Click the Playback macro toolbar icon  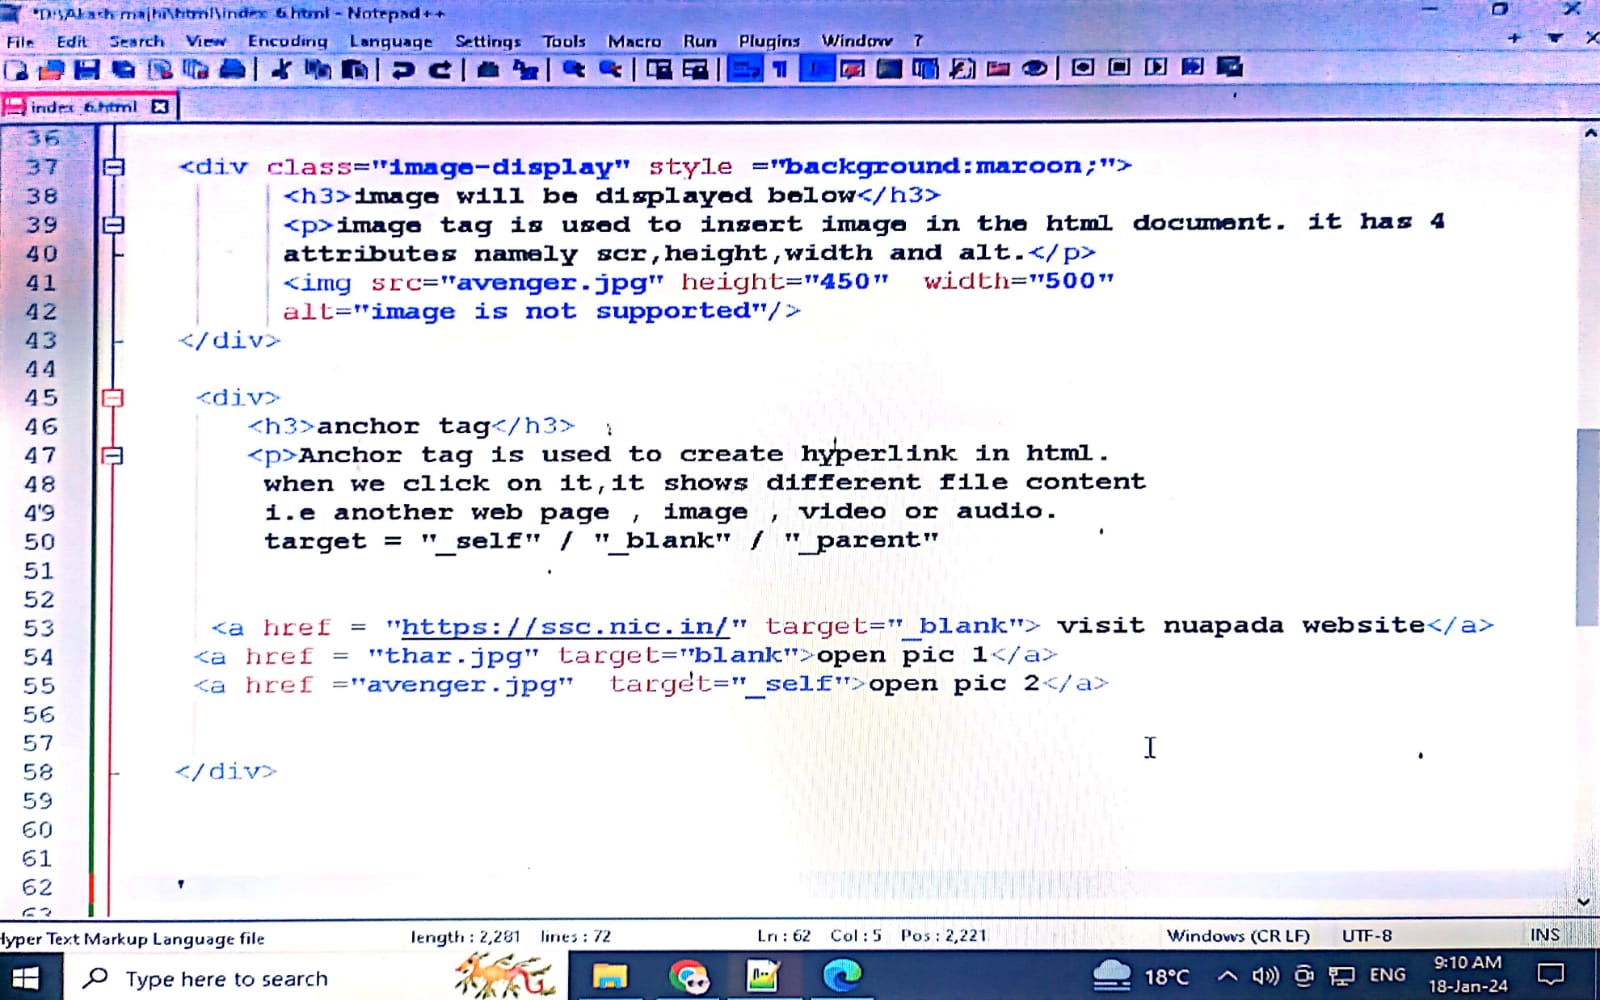[x=1156, y=68]
